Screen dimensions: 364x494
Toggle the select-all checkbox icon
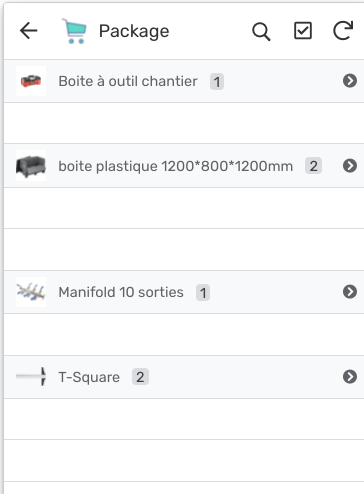tap(303, 31)
